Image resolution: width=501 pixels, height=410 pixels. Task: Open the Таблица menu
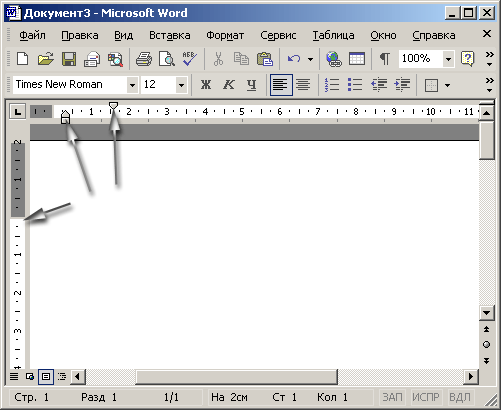(x=334, y=35)
